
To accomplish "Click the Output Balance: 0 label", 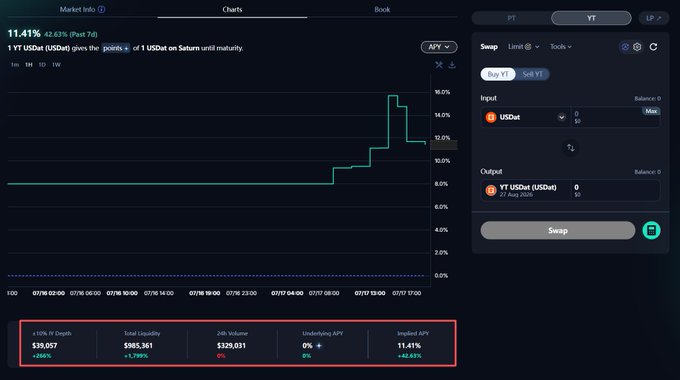I will [x=647, y=172].
